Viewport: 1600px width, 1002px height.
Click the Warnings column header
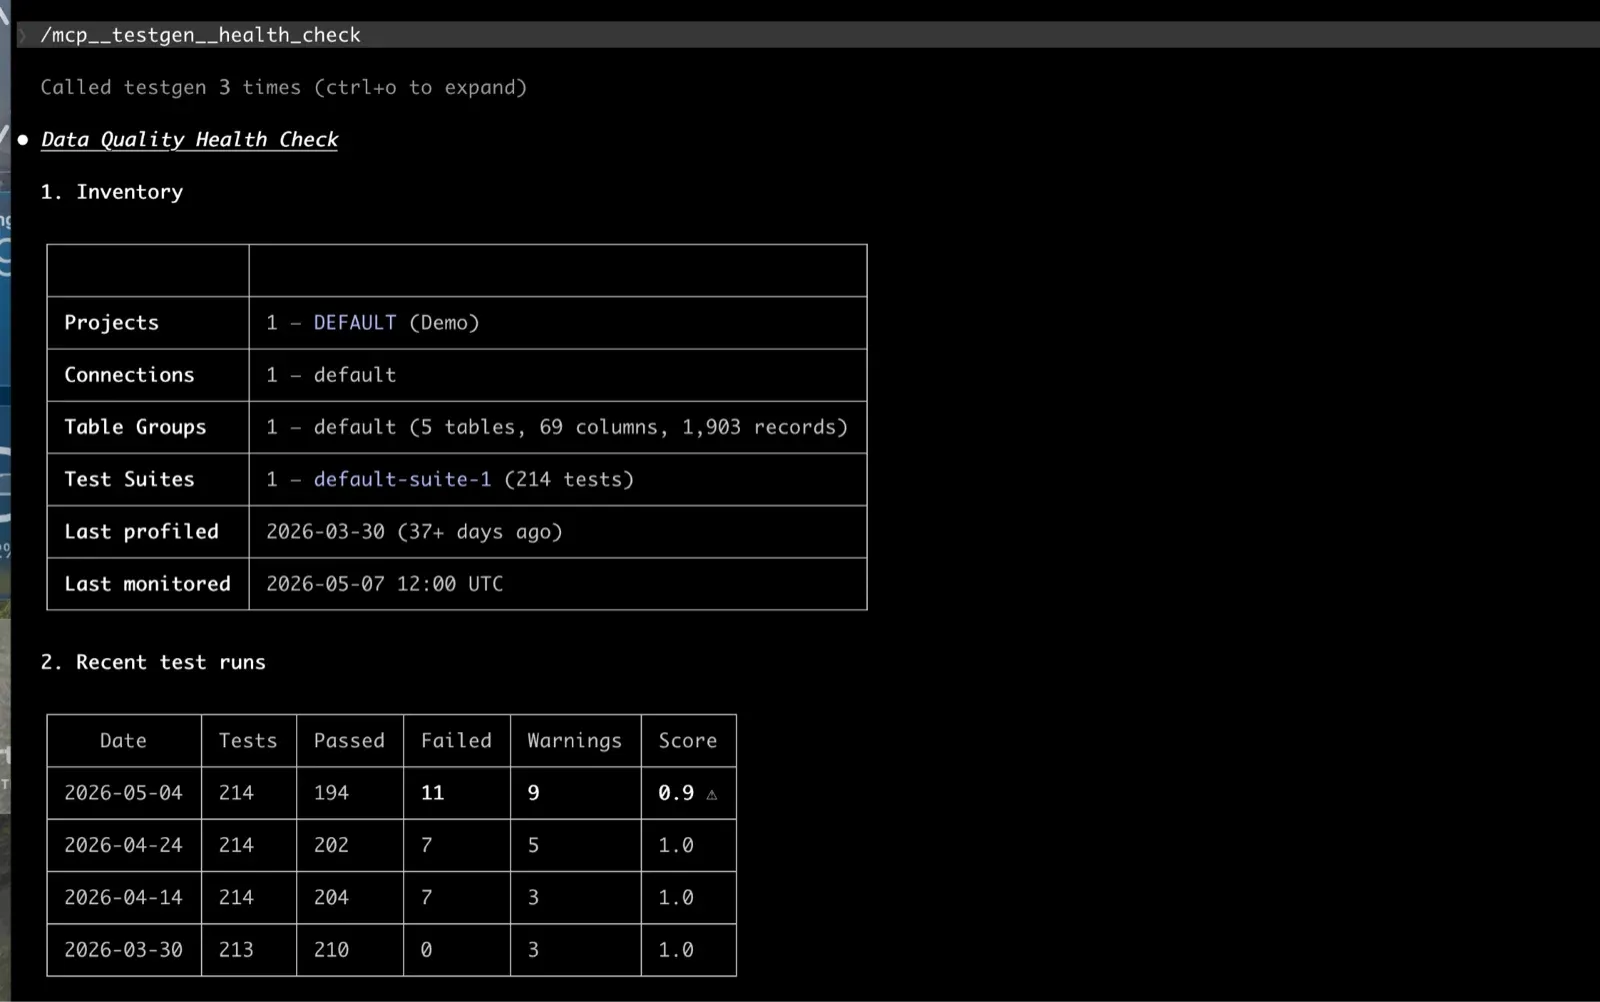pyautogui.click(x=574, y=741)
